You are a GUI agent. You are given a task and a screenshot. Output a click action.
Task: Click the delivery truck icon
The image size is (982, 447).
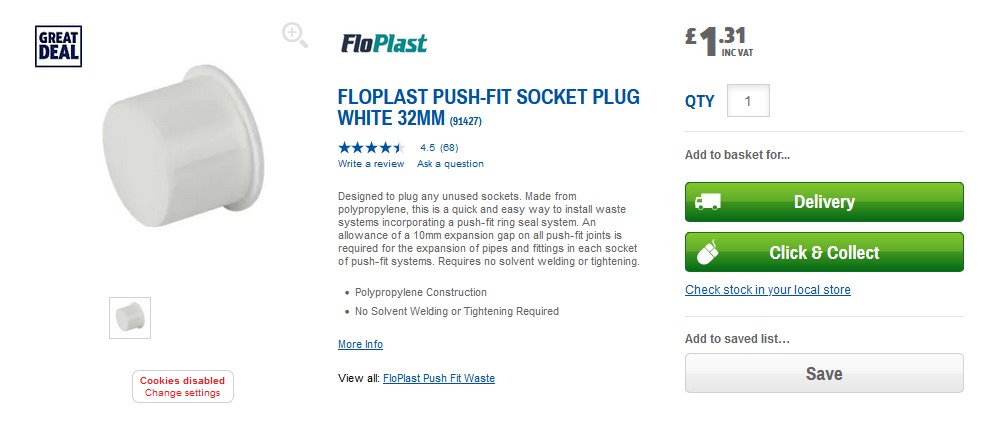708,202
